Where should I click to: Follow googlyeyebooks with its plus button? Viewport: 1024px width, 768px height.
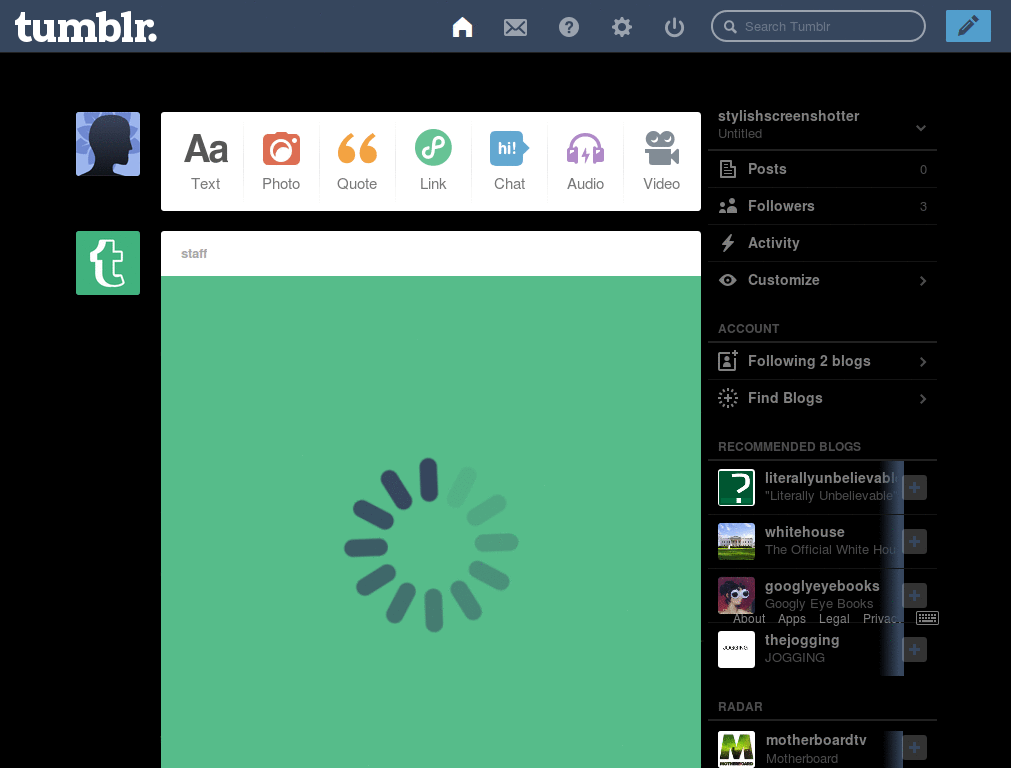point(914,595)
